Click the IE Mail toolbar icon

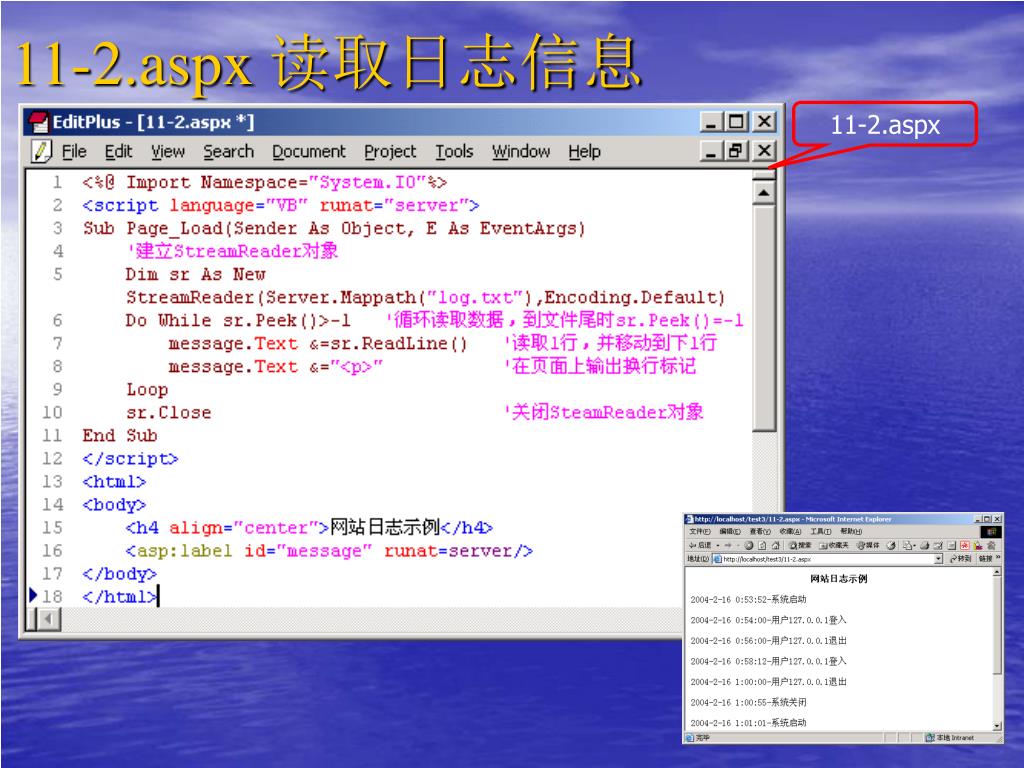909,545
